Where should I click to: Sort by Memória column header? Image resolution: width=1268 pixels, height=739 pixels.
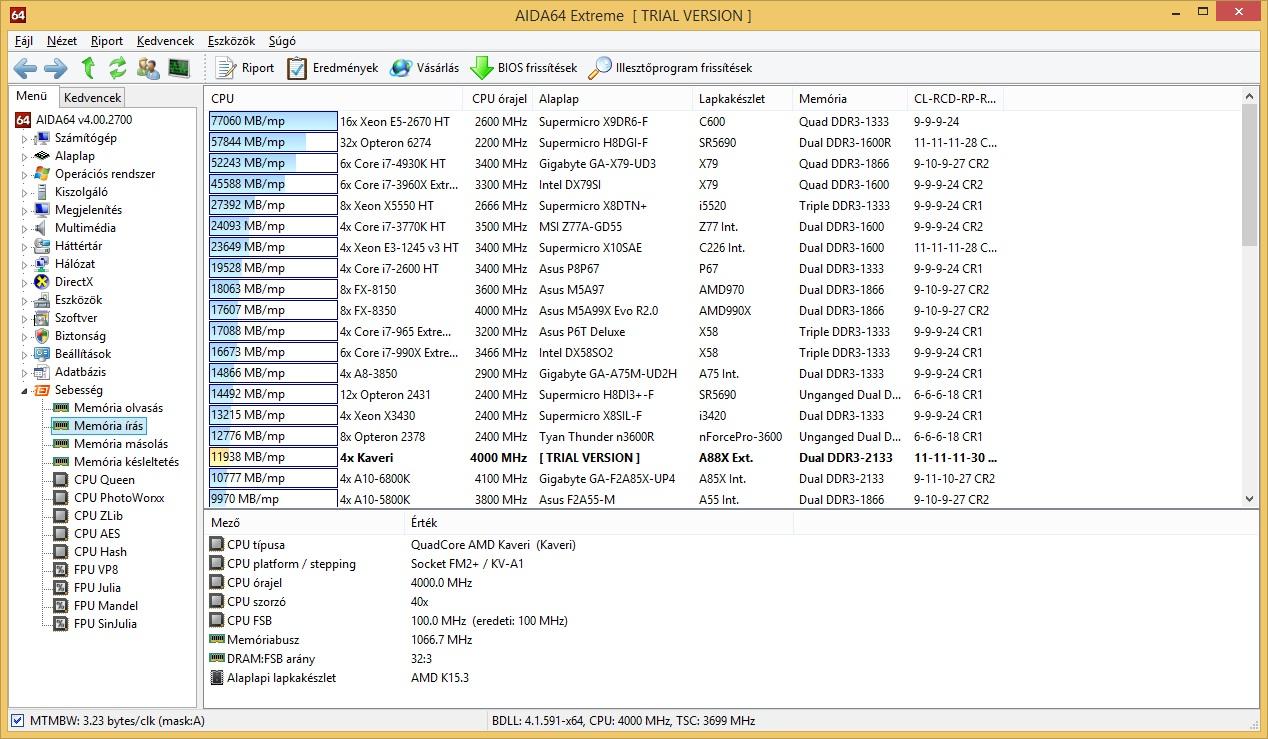click(x=849, y=98)
